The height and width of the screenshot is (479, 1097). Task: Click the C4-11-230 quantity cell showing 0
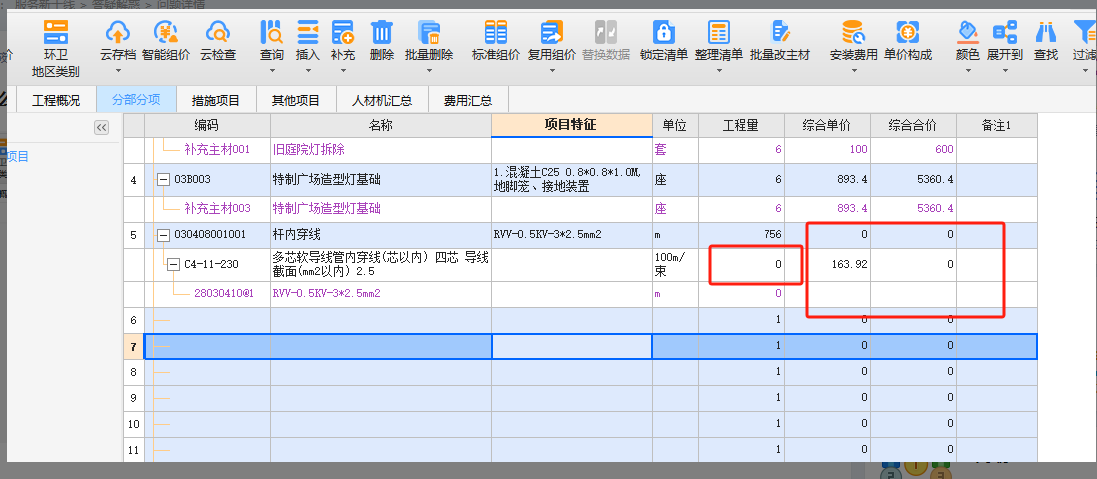(x=741, y=264)
